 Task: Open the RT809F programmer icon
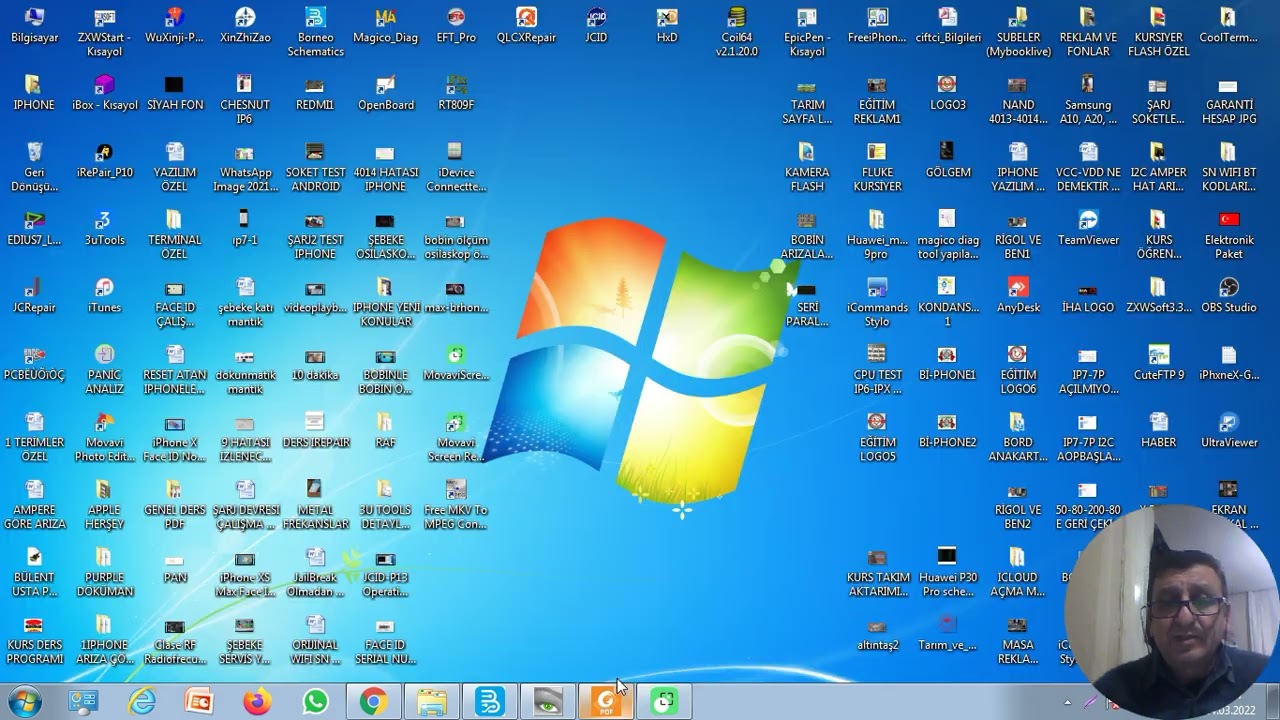tap(456, 93)
